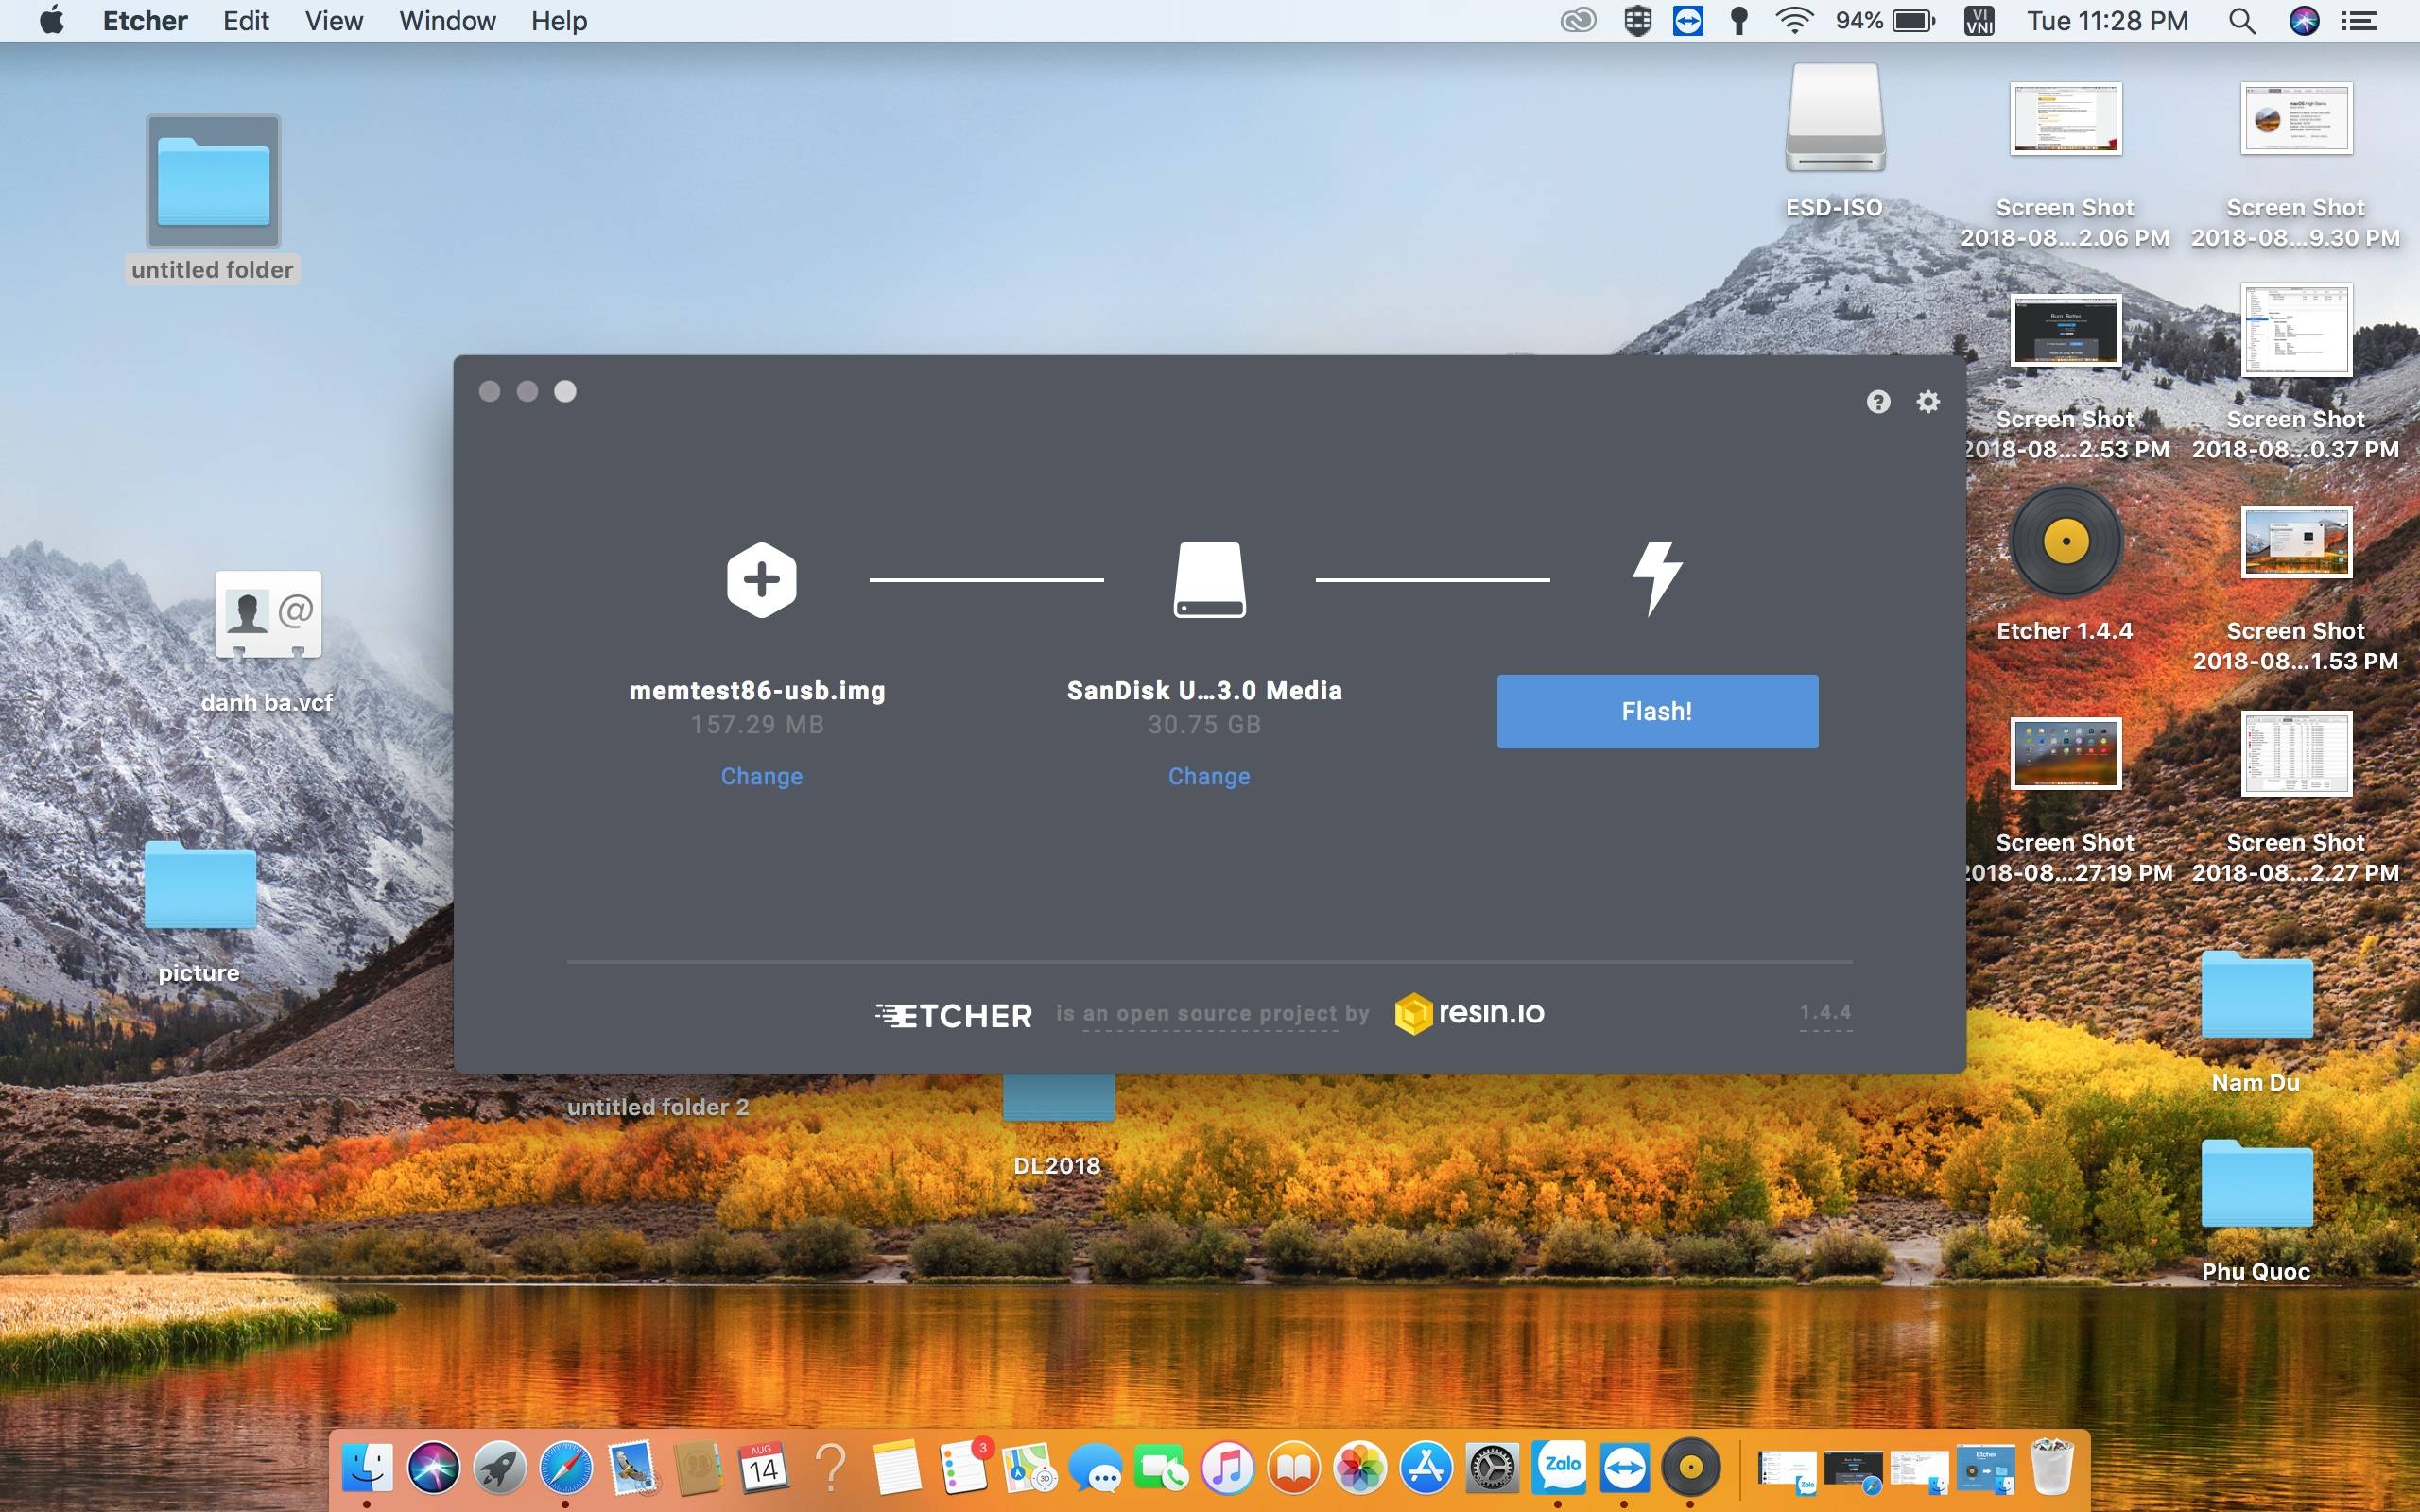
Task: Click the drive icon in Etcher
Action: (1209, 580)
